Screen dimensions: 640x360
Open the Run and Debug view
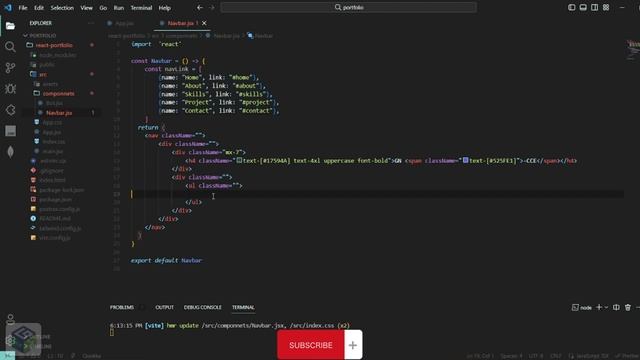coord(10,89)
